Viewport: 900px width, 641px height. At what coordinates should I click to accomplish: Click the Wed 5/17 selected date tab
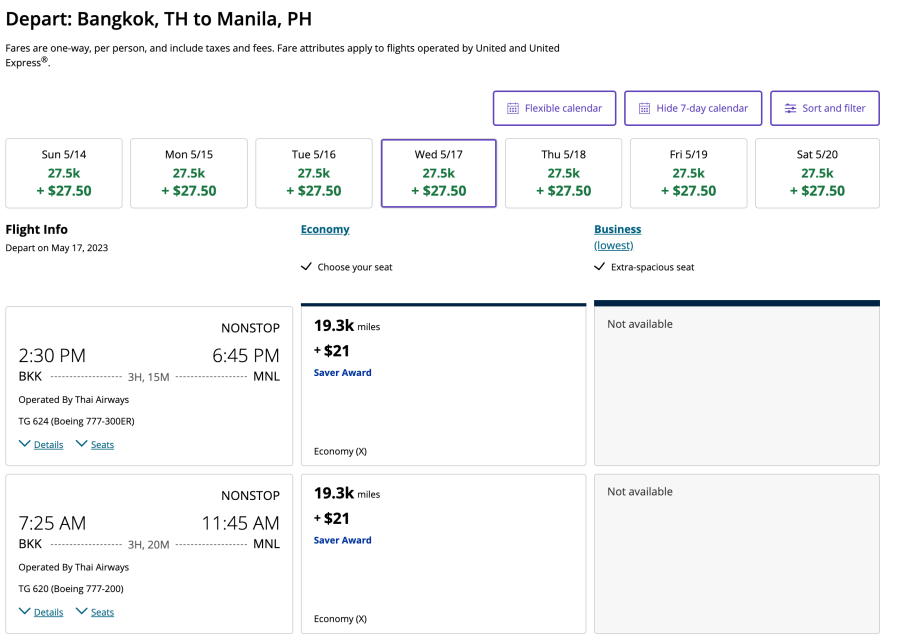[439, 173]
